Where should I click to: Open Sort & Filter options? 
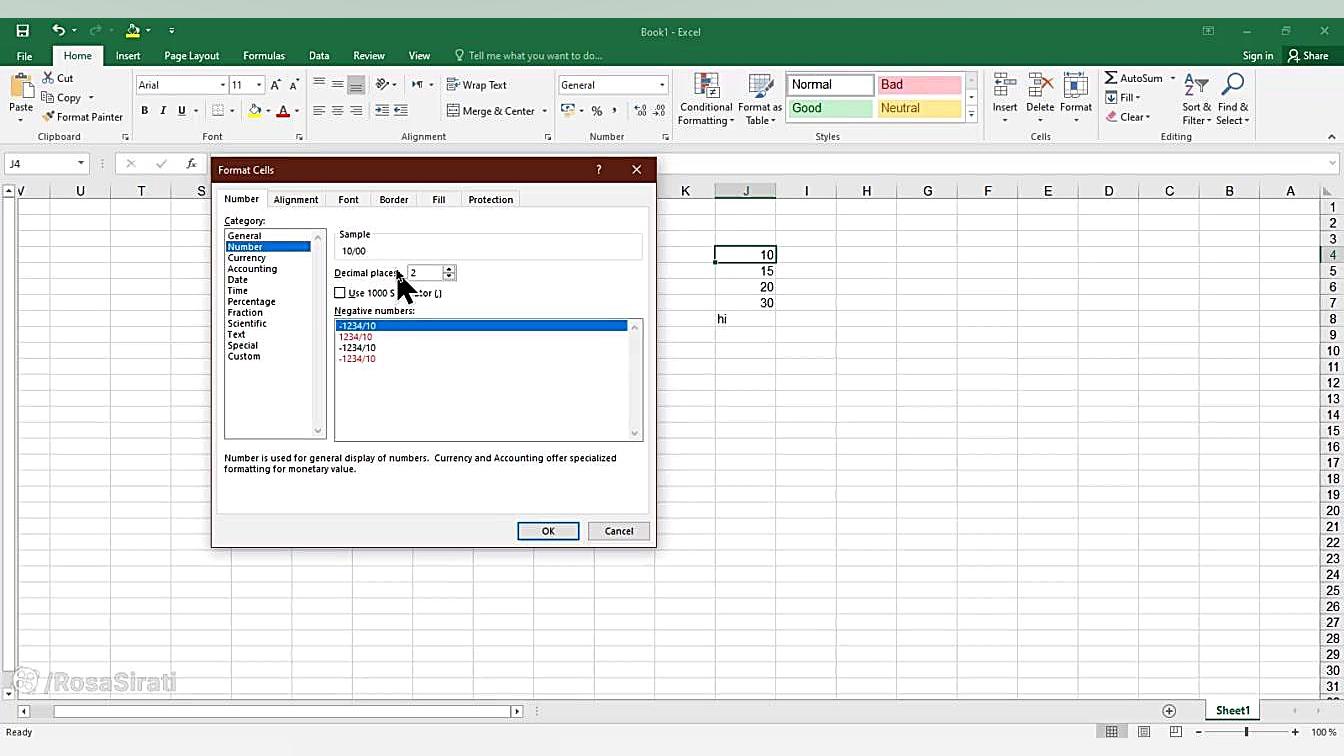[1196, 99]
